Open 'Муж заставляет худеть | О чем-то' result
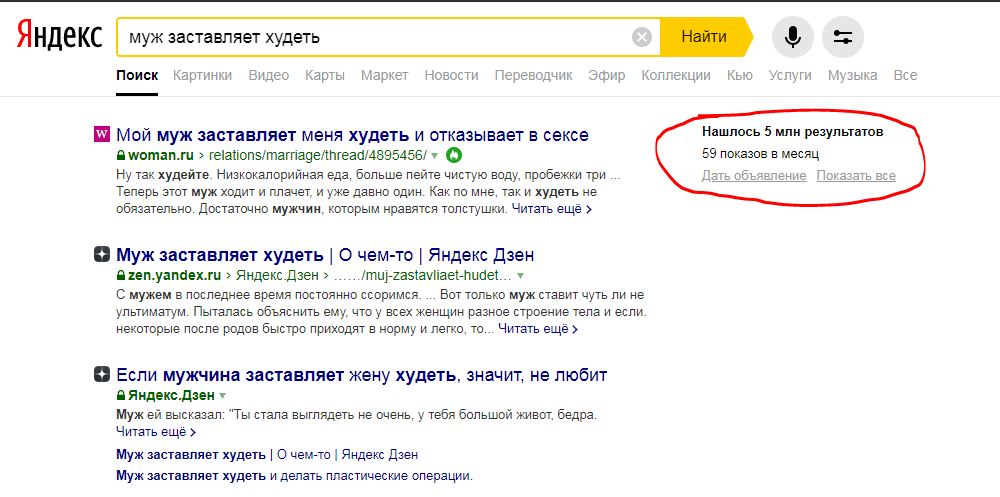 (325, 256)
